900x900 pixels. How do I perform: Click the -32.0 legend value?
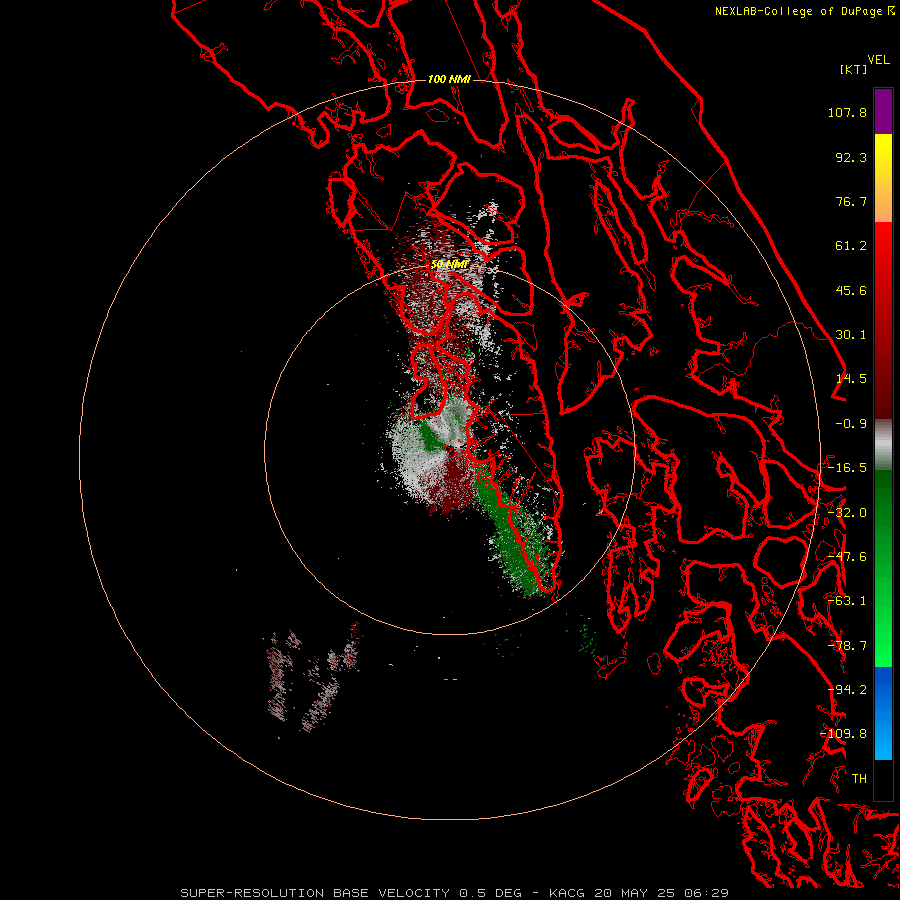pyautogui.click(x=847, y=513)
